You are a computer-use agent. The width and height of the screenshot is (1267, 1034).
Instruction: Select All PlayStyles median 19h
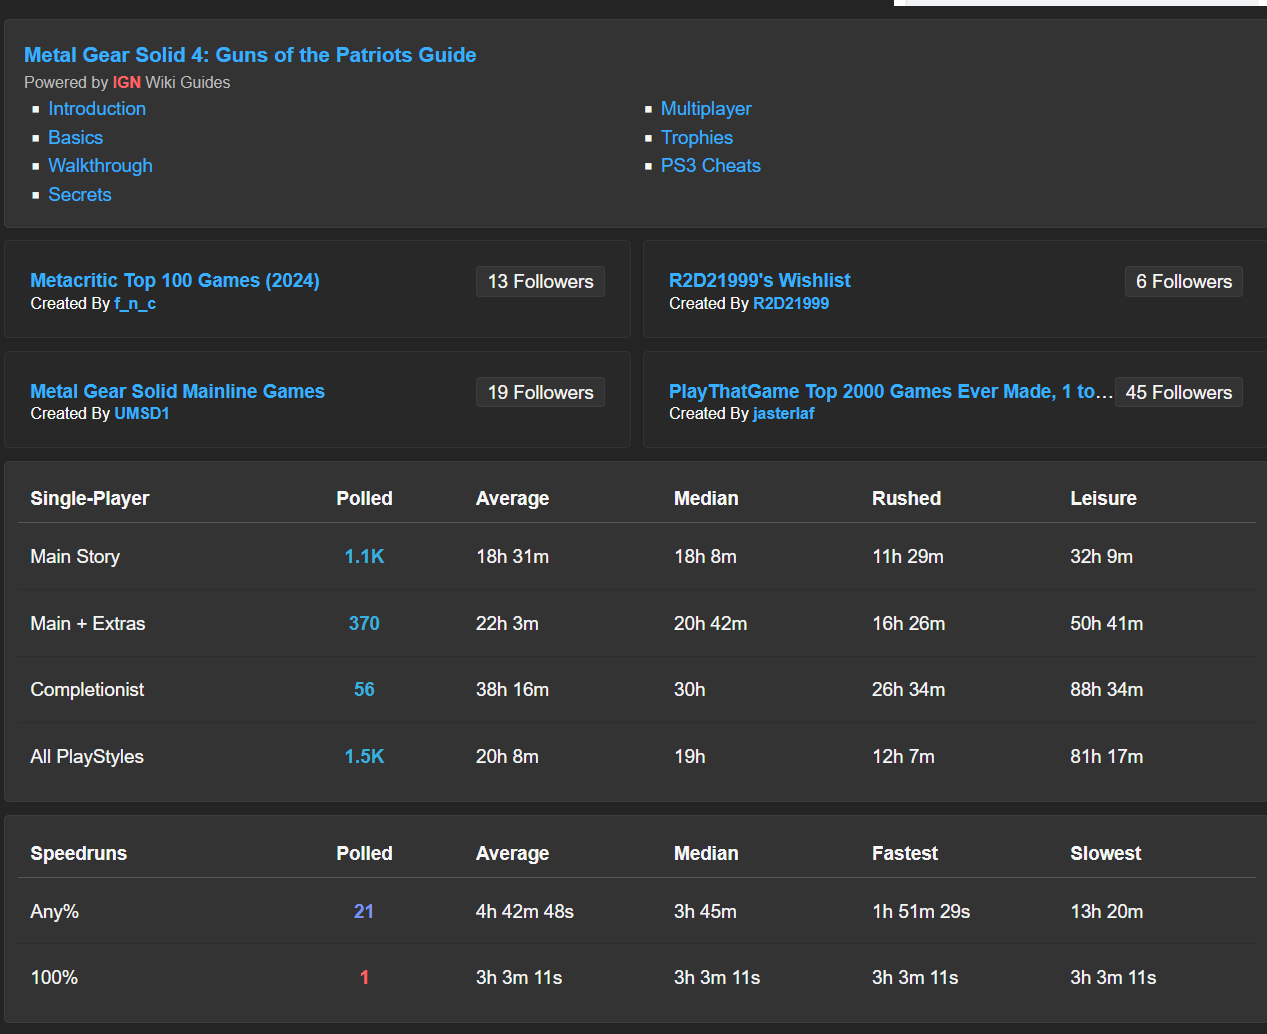[x=690, y=757]
